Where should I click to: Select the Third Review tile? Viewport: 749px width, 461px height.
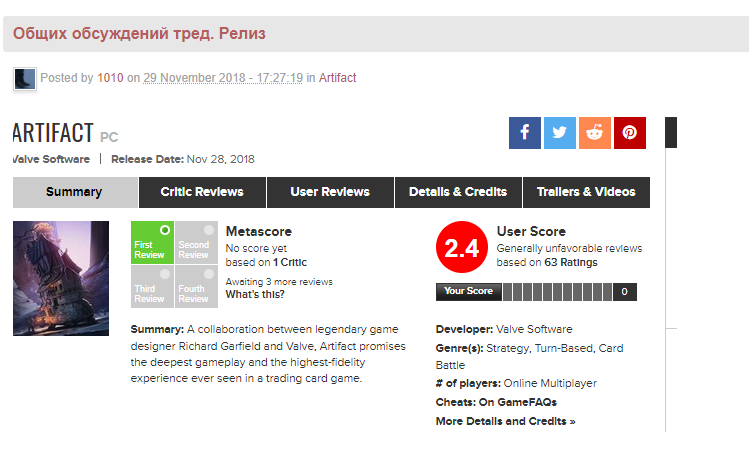(x=152, y=286)
